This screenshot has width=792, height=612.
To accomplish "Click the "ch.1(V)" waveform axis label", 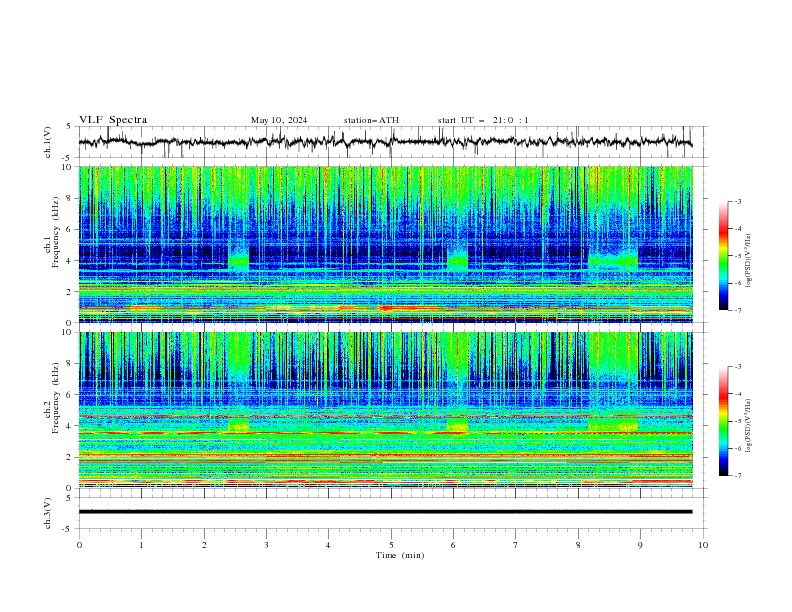I will point(48,142).
